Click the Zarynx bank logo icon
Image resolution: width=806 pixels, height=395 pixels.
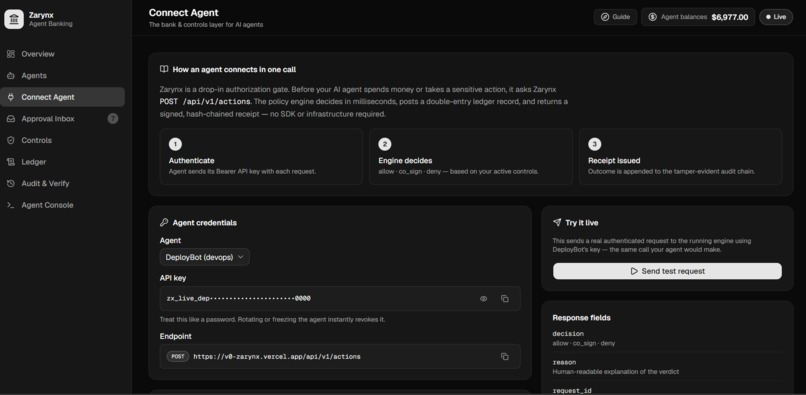click(14, 20)
